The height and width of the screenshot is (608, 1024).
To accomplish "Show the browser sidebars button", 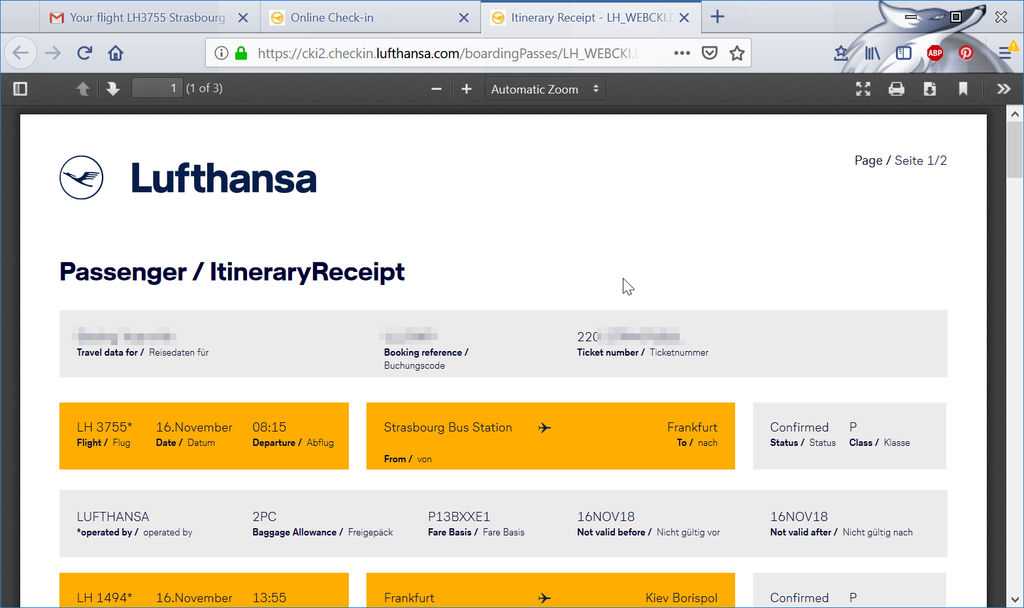I will tap(904, 53).
